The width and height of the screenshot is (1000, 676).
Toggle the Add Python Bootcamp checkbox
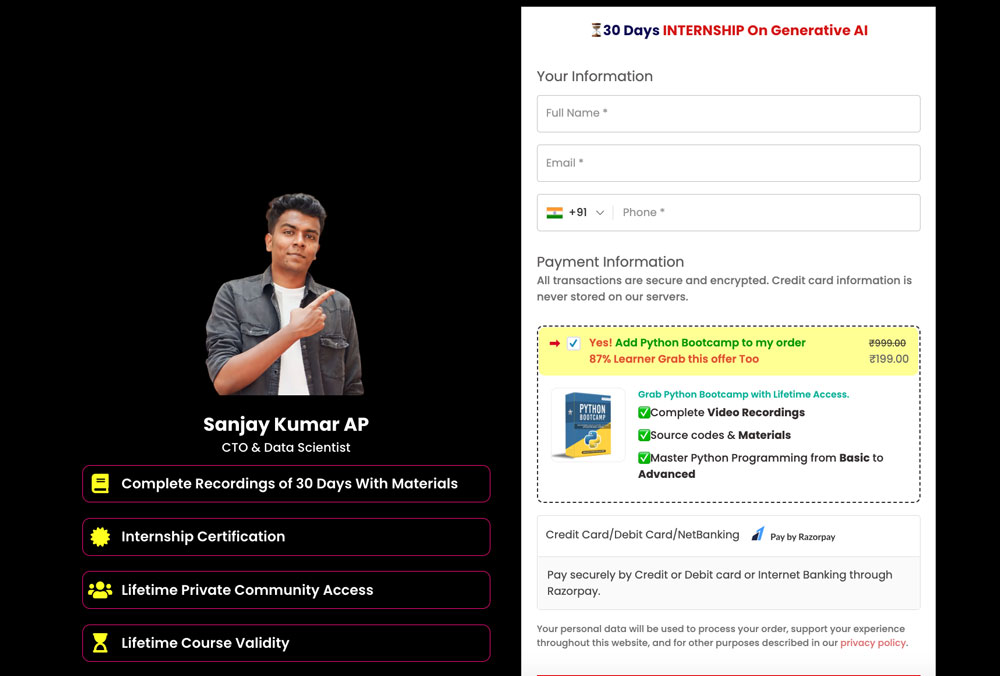pyautogui.click(x=573, y=343)
